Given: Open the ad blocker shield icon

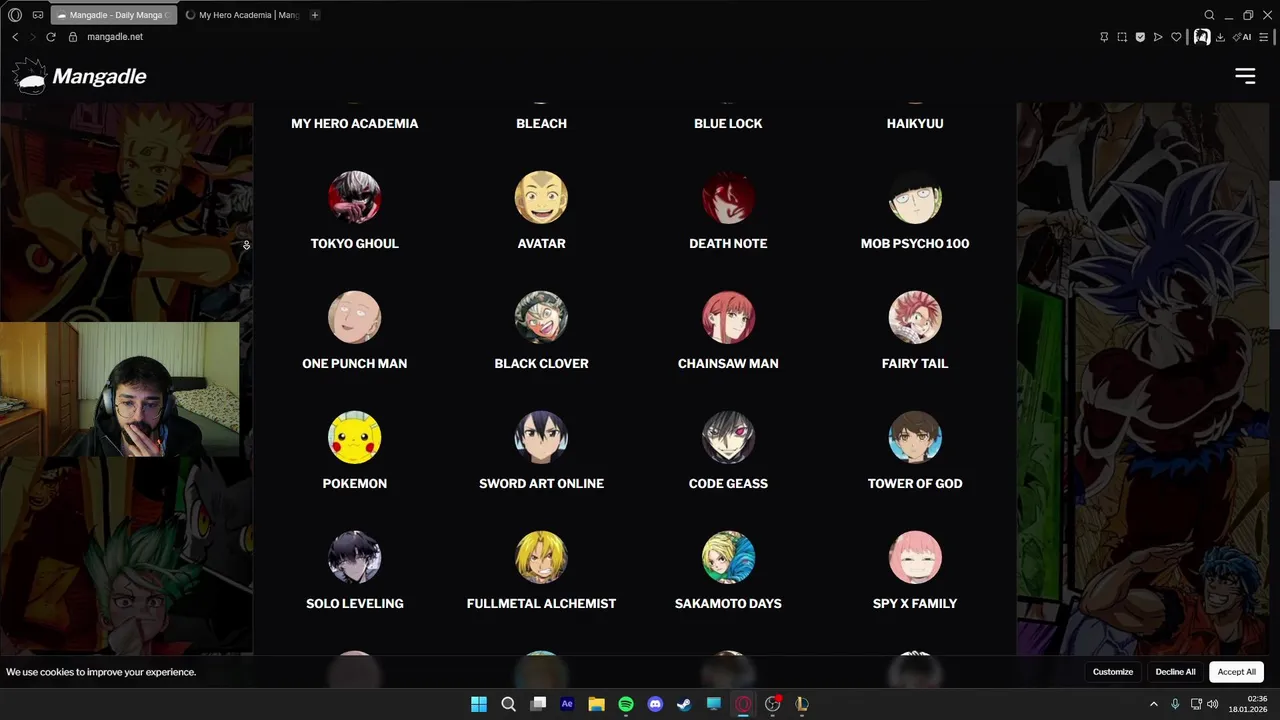Looking at the screenshot, I should pos(1140,37).
